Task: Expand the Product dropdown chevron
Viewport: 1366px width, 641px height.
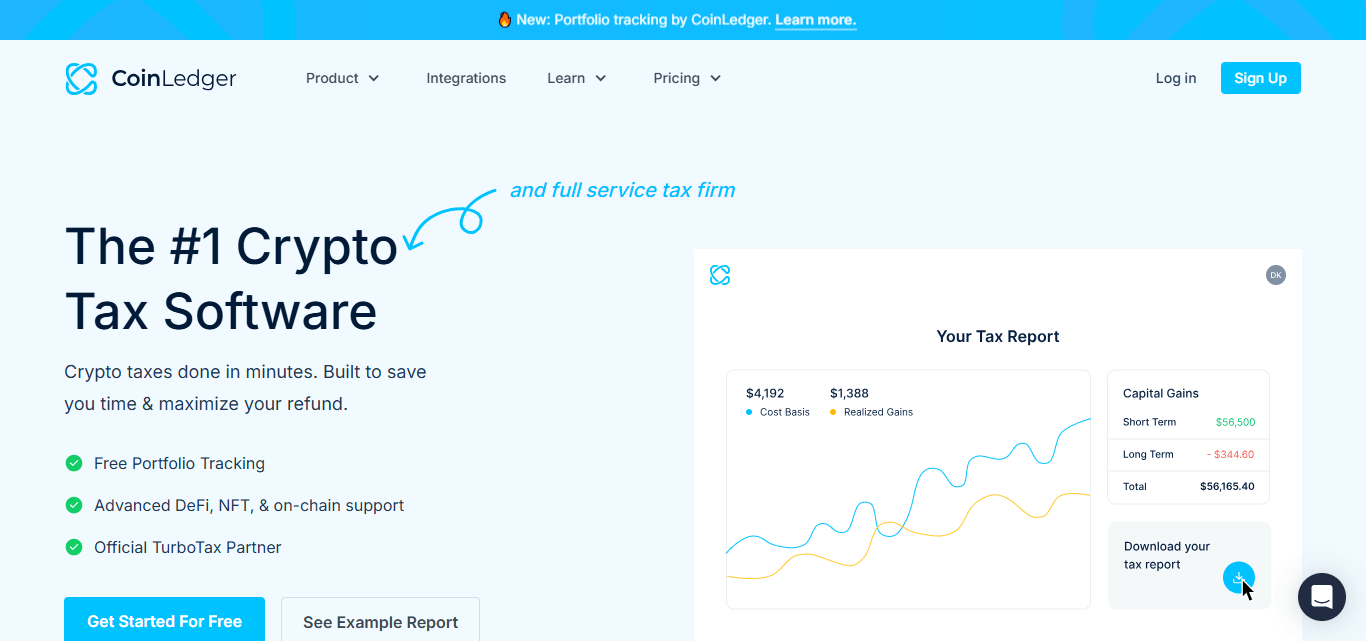Action: tap(374, 78)
